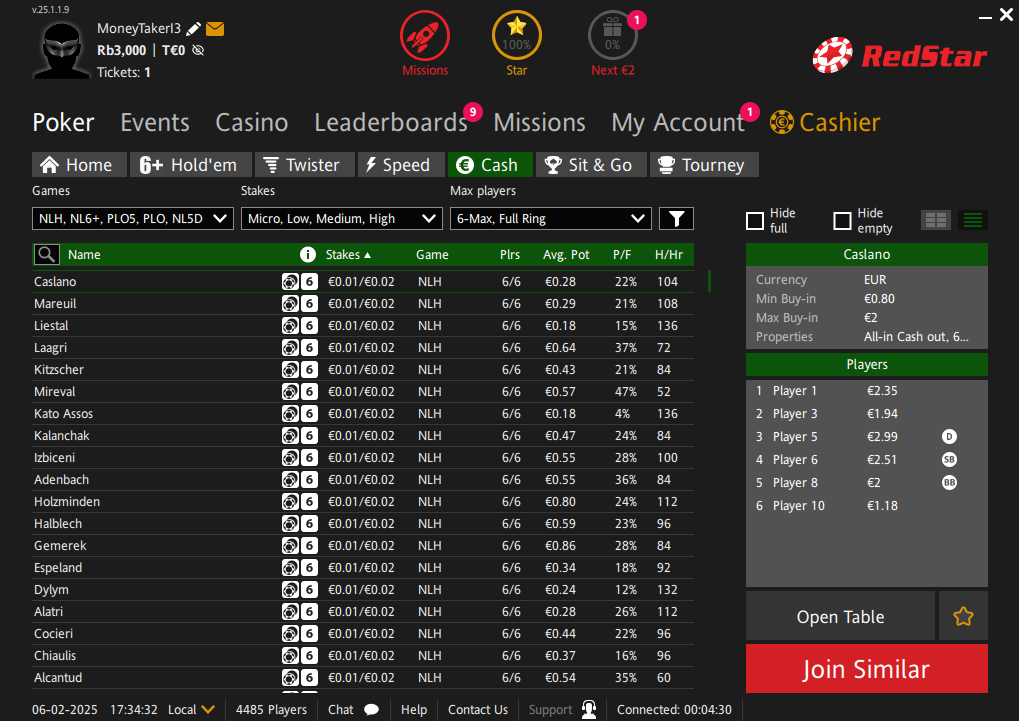
Task: Select the Caslano table row
Action: pos(363,282)
